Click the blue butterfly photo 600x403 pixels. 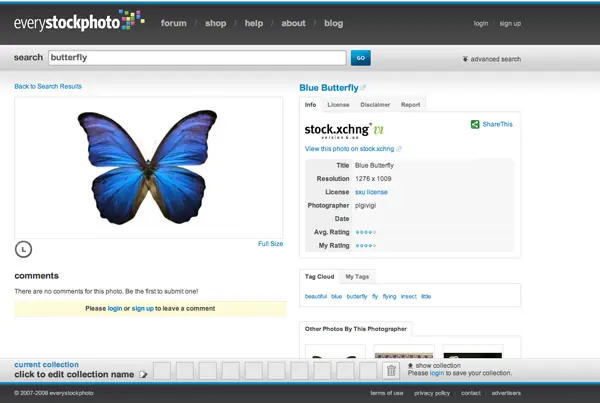(147, 167)
